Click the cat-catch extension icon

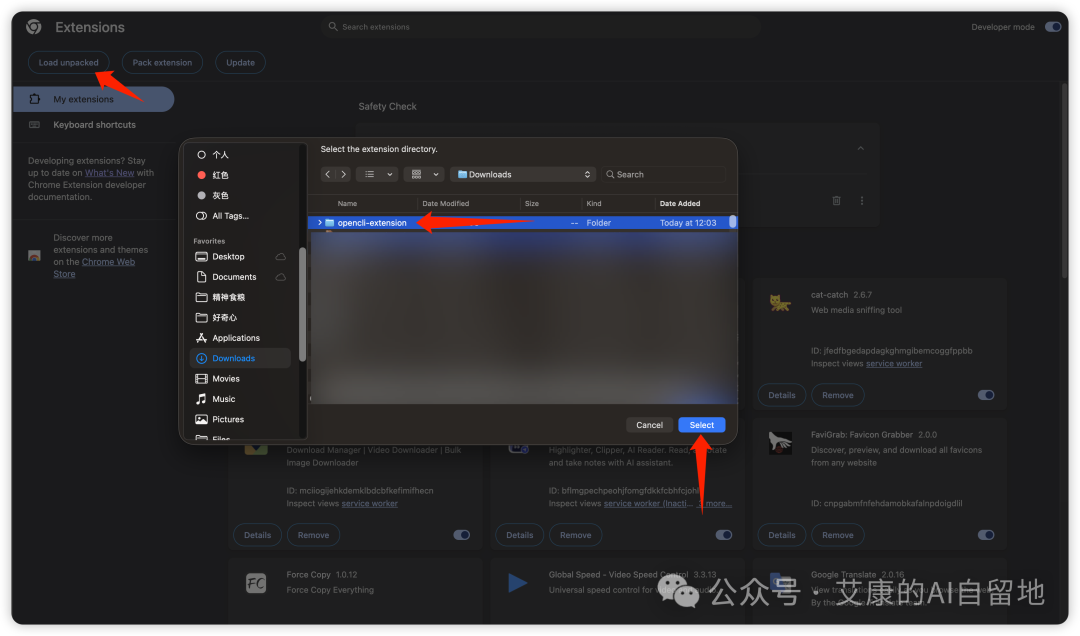(x=780, y=302)
